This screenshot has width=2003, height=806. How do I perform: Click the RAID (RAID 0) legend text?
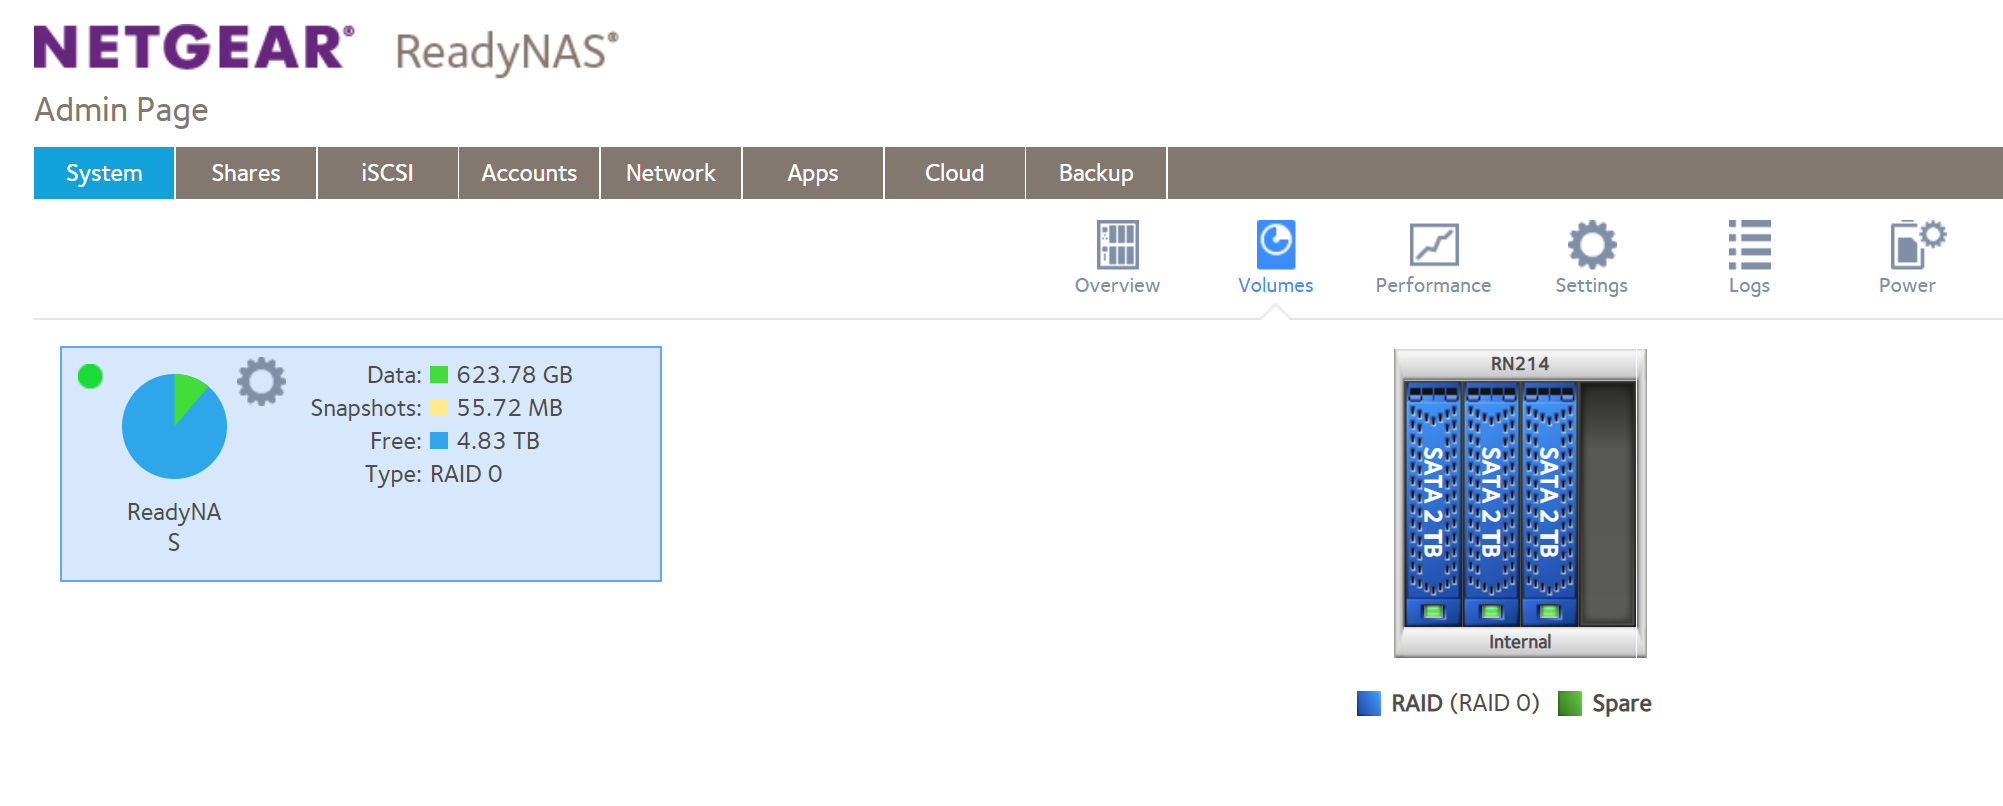1465,704
